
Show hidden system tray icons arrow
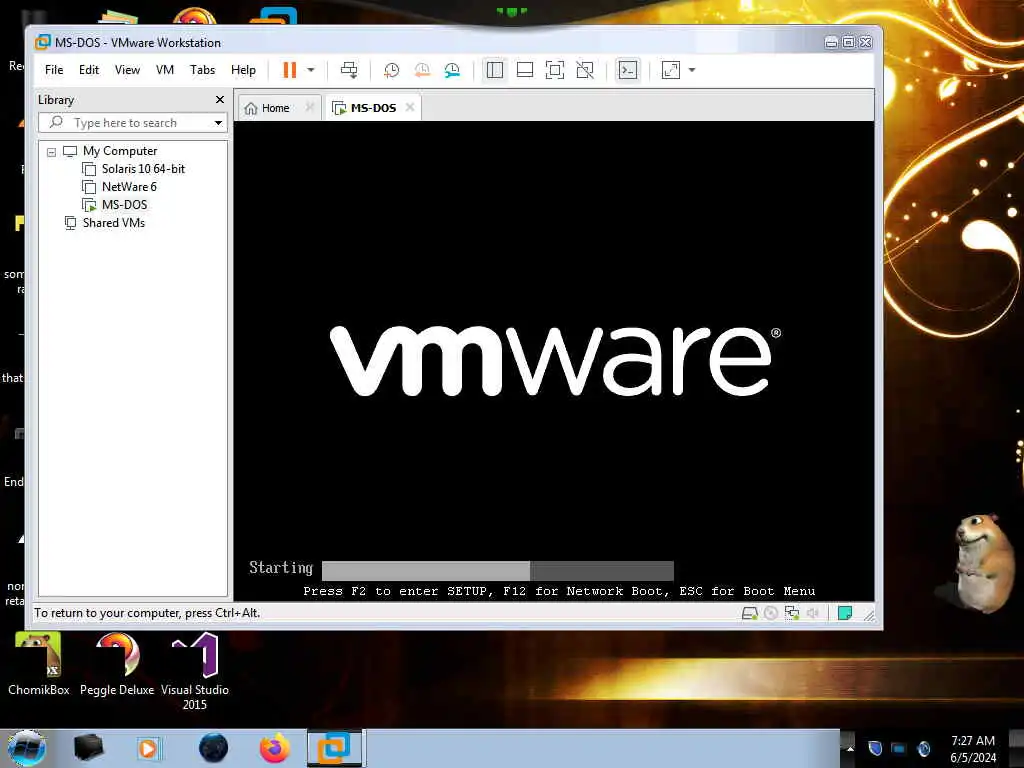coord(850,748)
